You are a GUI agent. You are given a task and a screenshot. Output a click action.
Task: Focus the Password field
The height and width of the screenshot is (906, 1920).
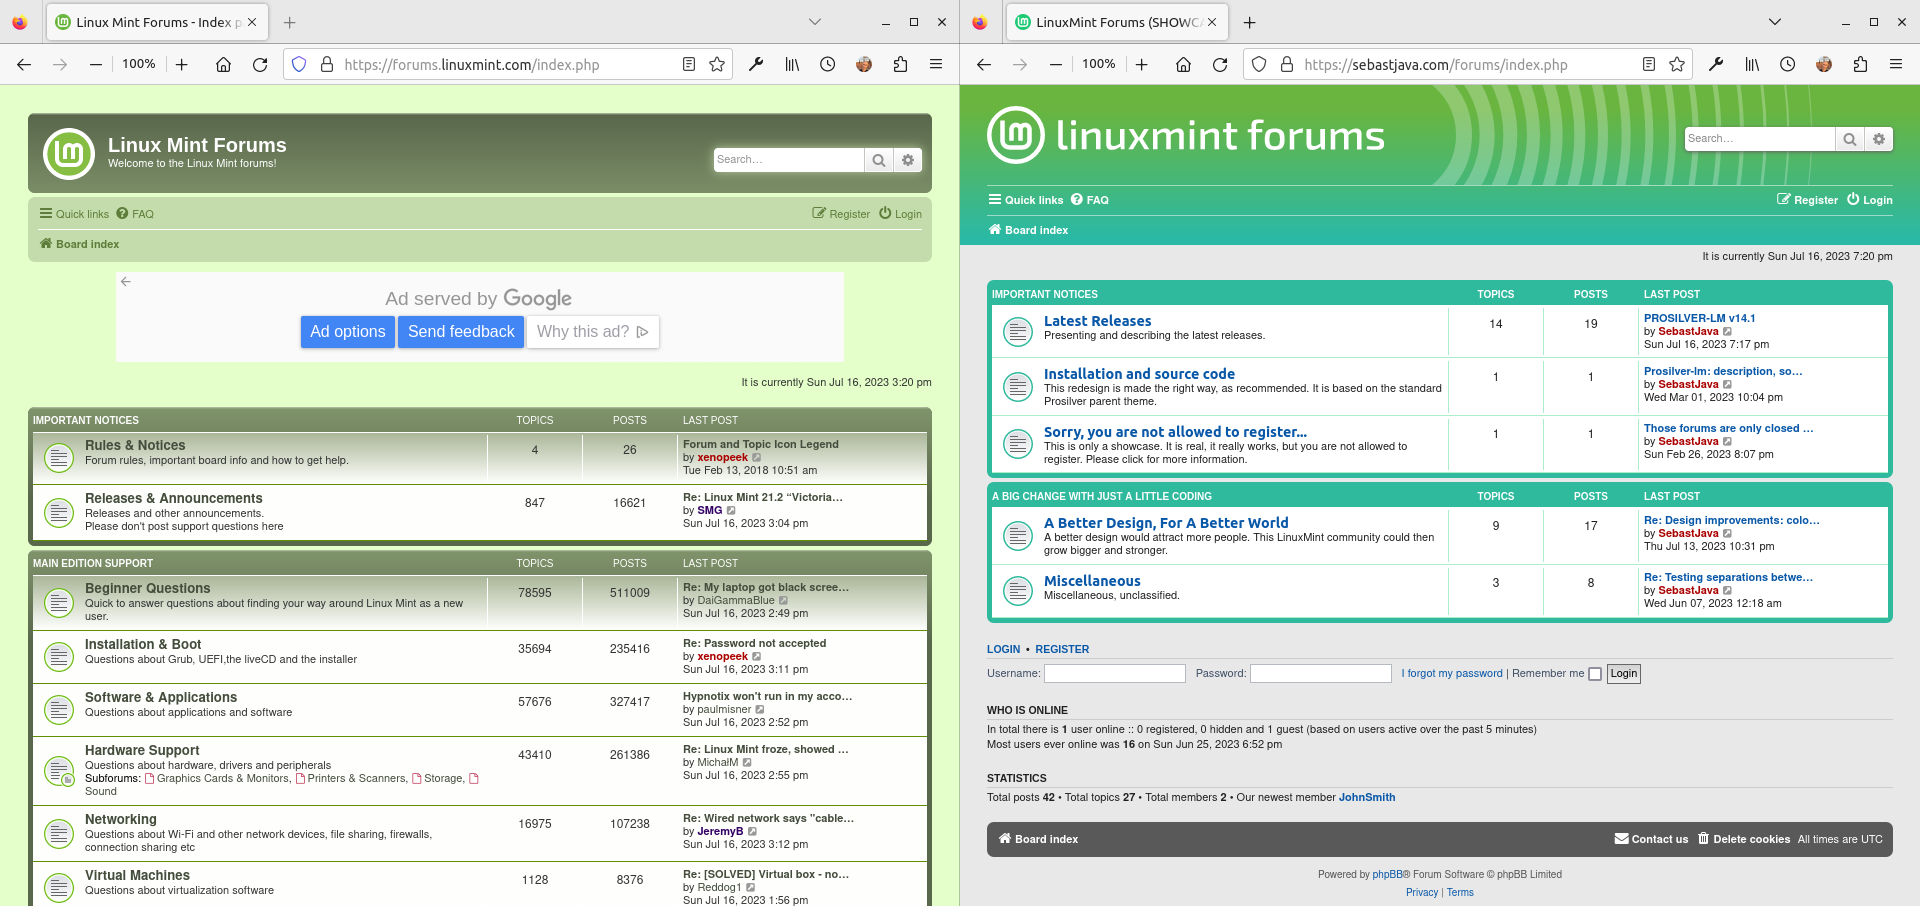[1321, 674]
